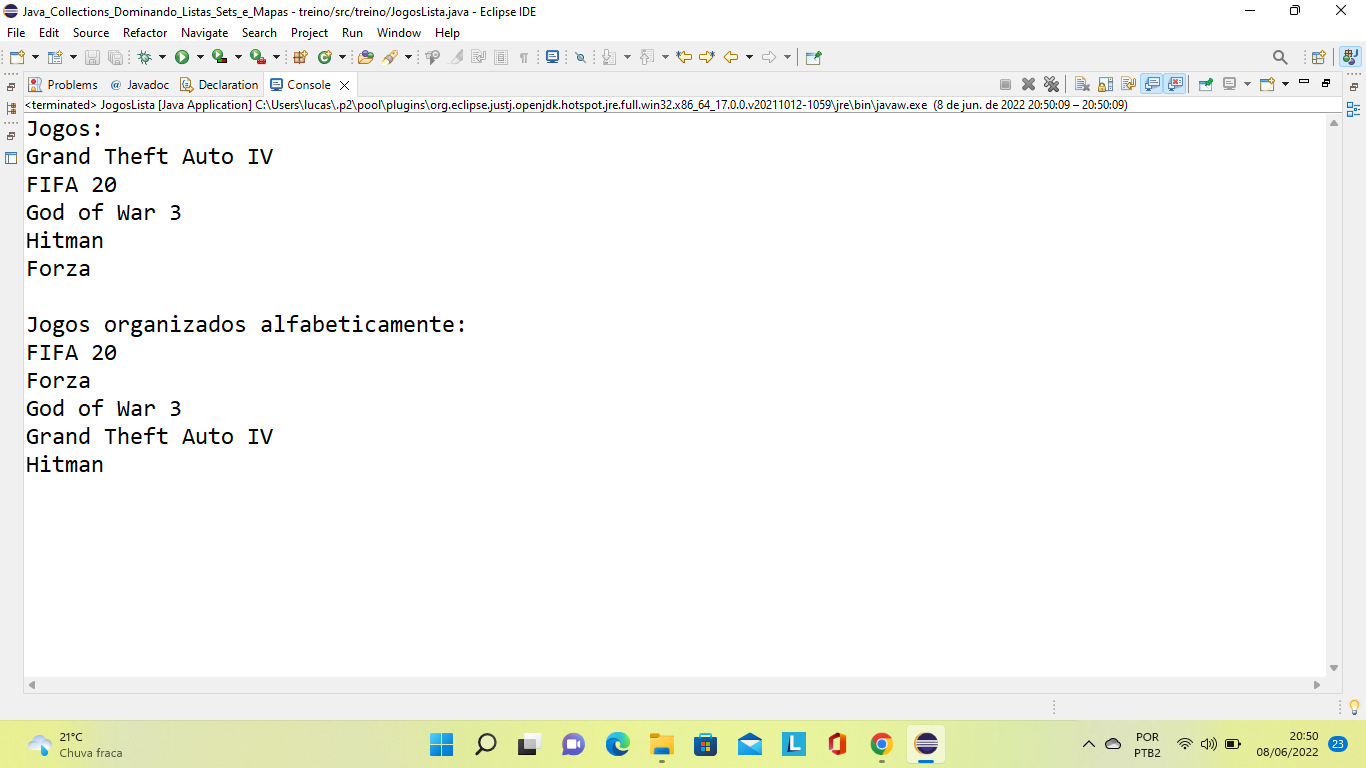The height and width of the screenshot is (768, 1366).
Task: Click the magnifier Search icon at top right
Action: pyautogui.click(x=1280, y=57)
